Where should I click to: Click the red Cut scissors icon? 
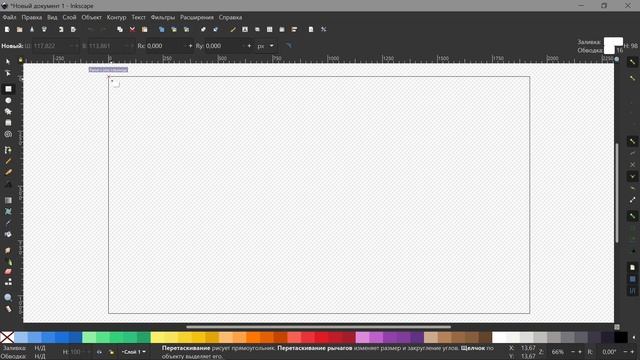click(x=132, y=29)
